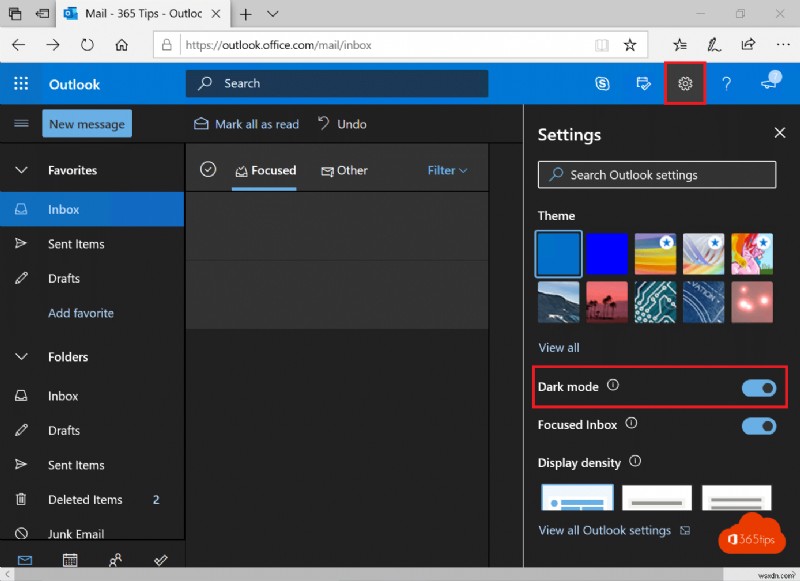Open Sent Items under Folders
Image resolution: width=800 pixels, height=581 pixels.
(92, 465)
